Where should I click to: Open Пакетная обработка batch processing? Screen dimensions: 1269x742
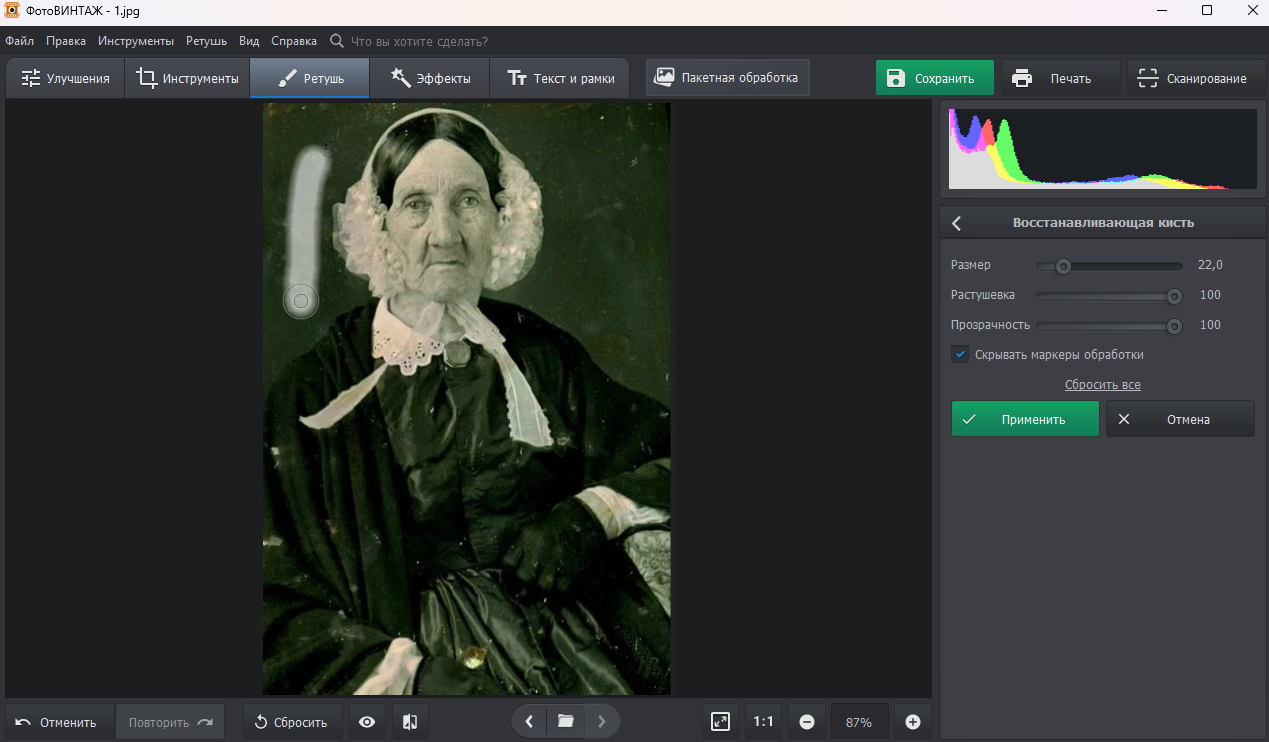coord(727,77)
